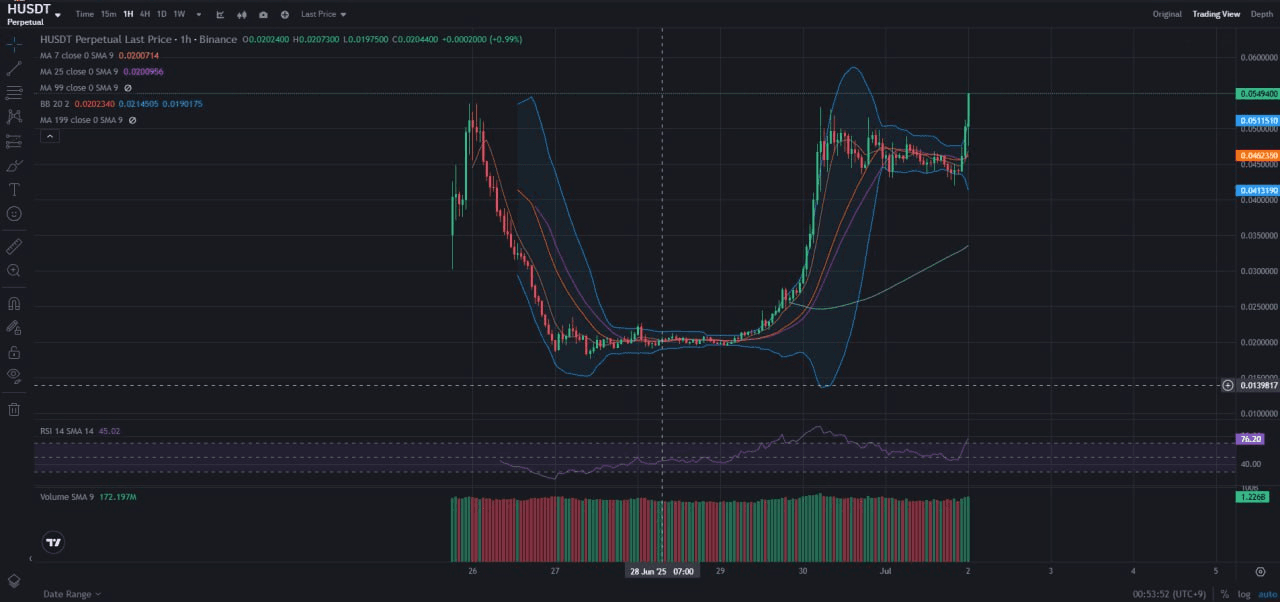The width and height of the screenshot is (1280, 602).
Task: Open the object tree layers icon
Action: (14, 581)
